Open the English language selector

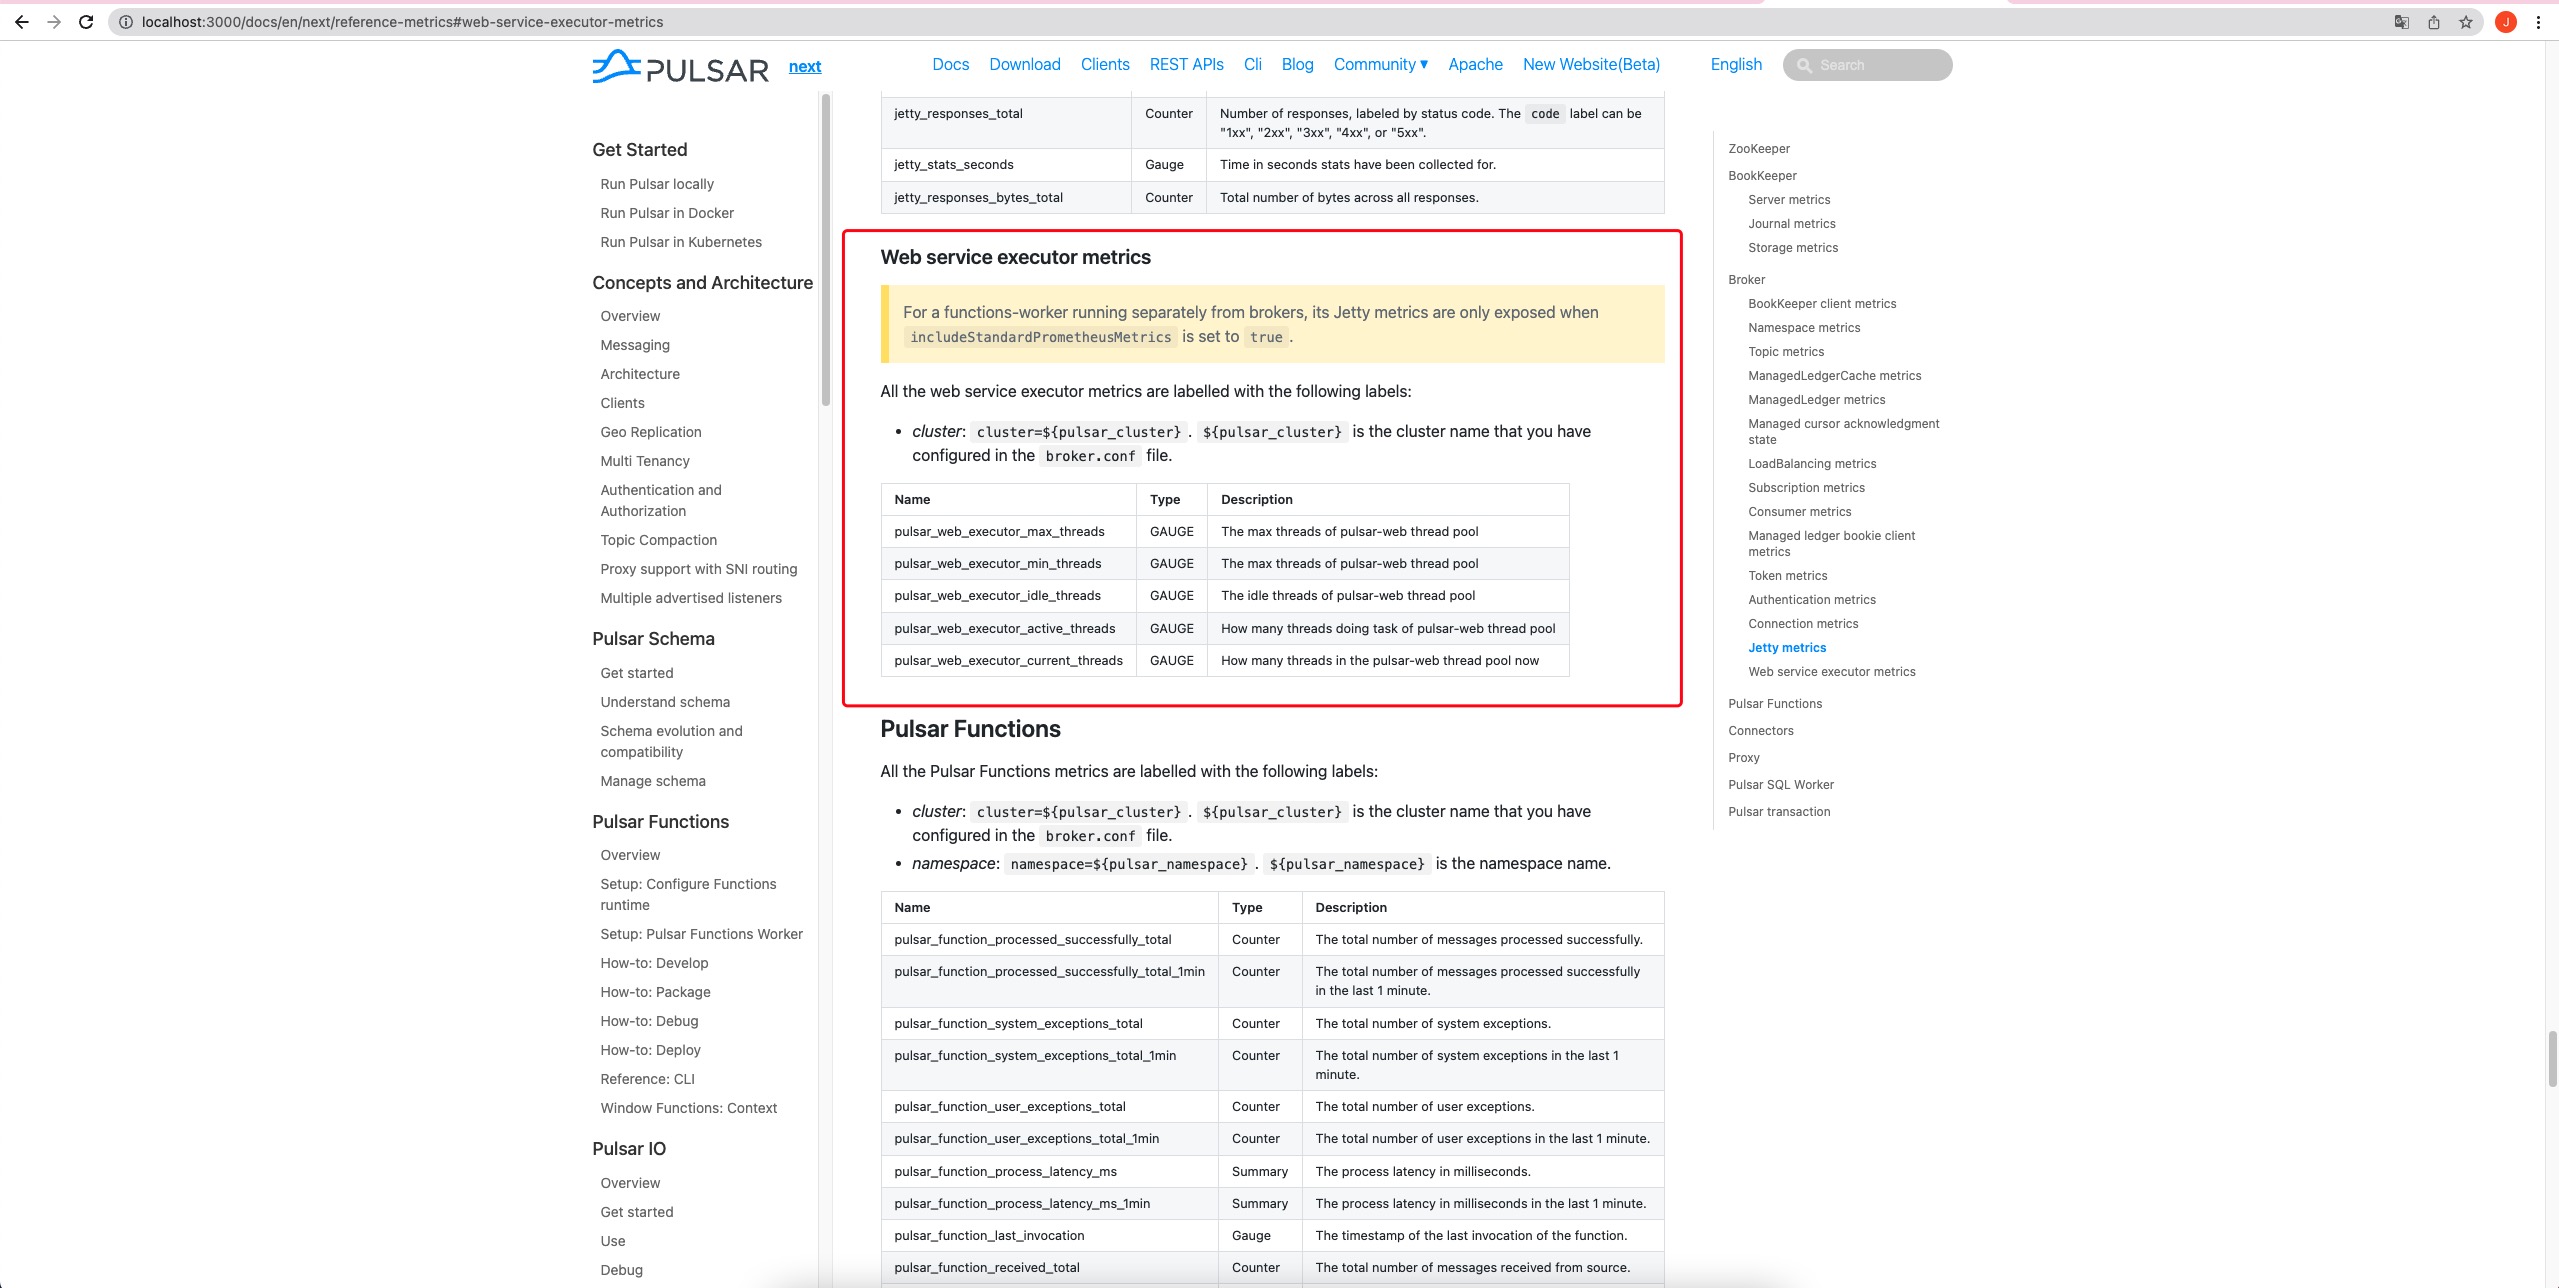(x=1735, y=65)
